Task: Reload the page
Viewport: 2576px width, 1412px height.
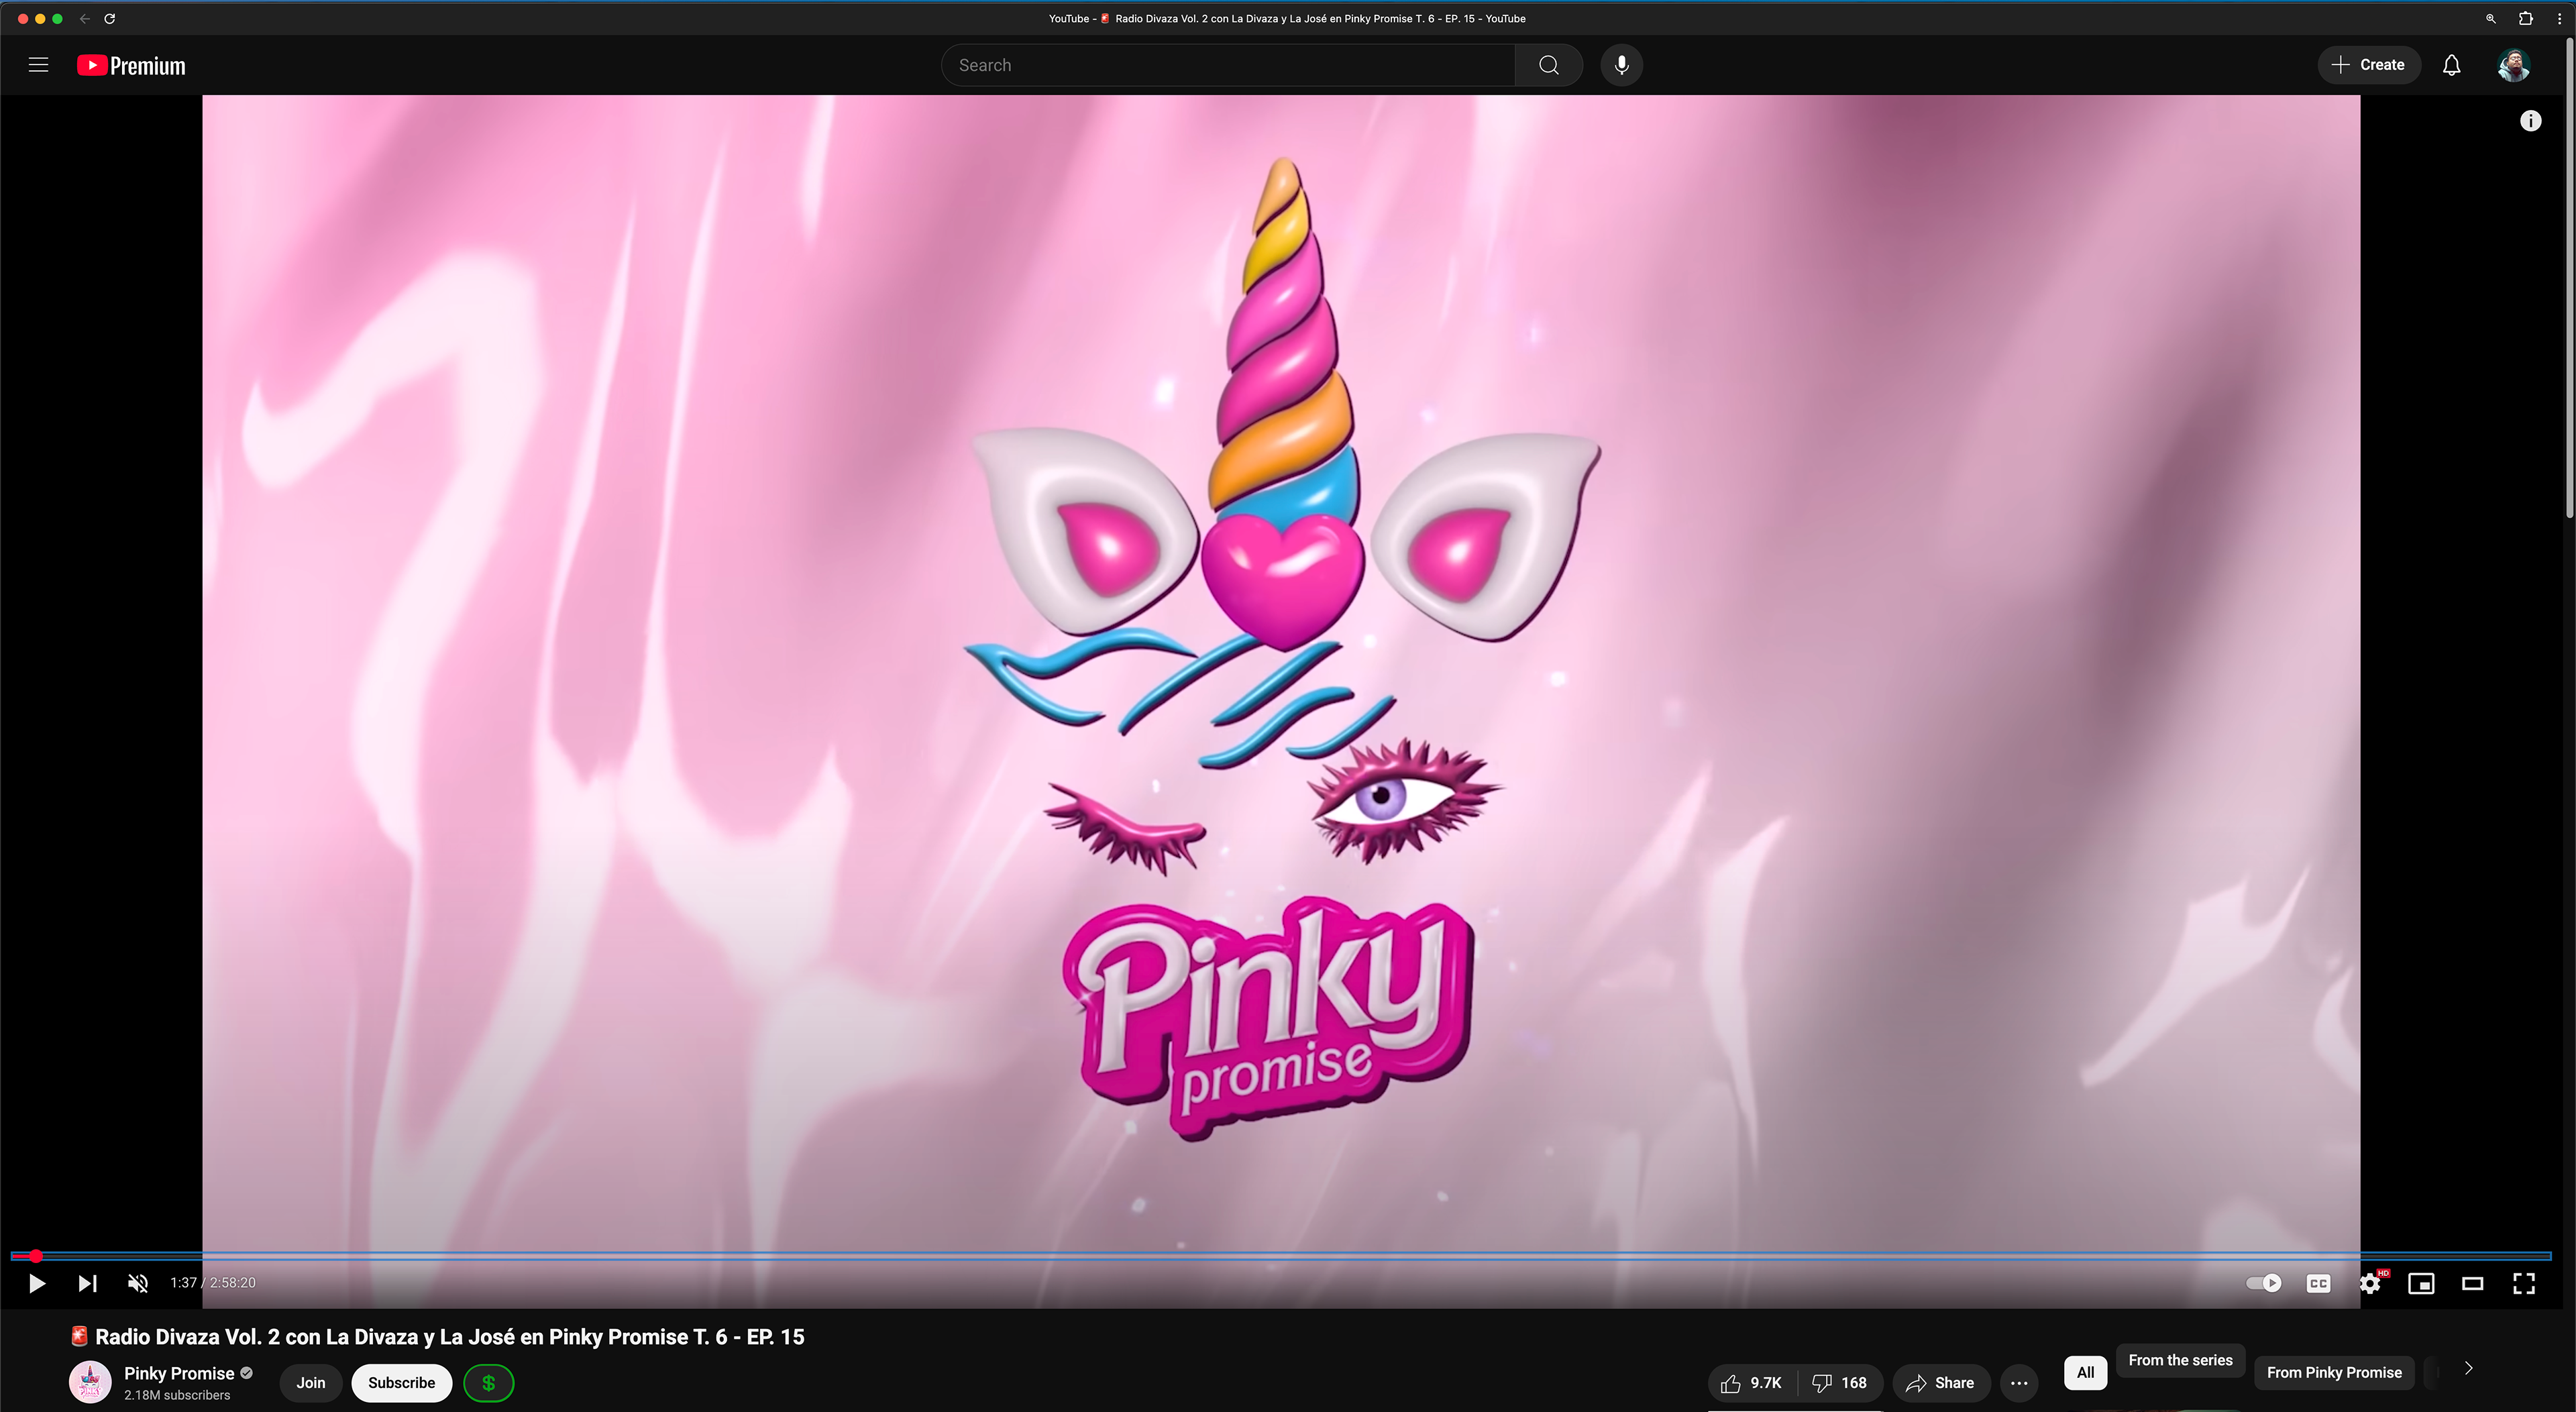Action: 110,18
